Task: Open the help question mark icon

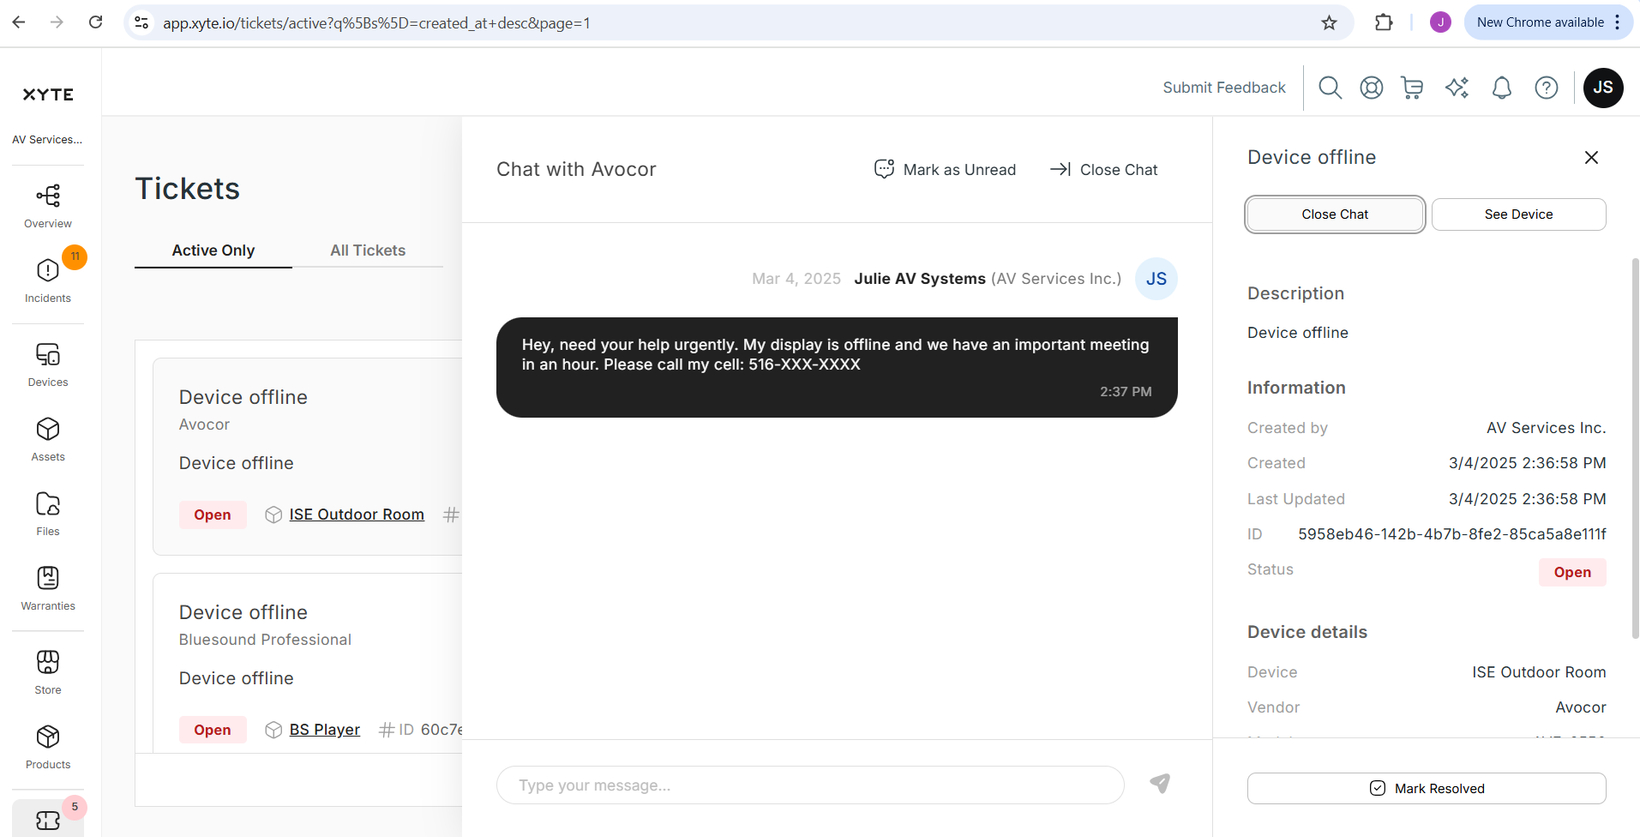Action: coord(1546,88)
